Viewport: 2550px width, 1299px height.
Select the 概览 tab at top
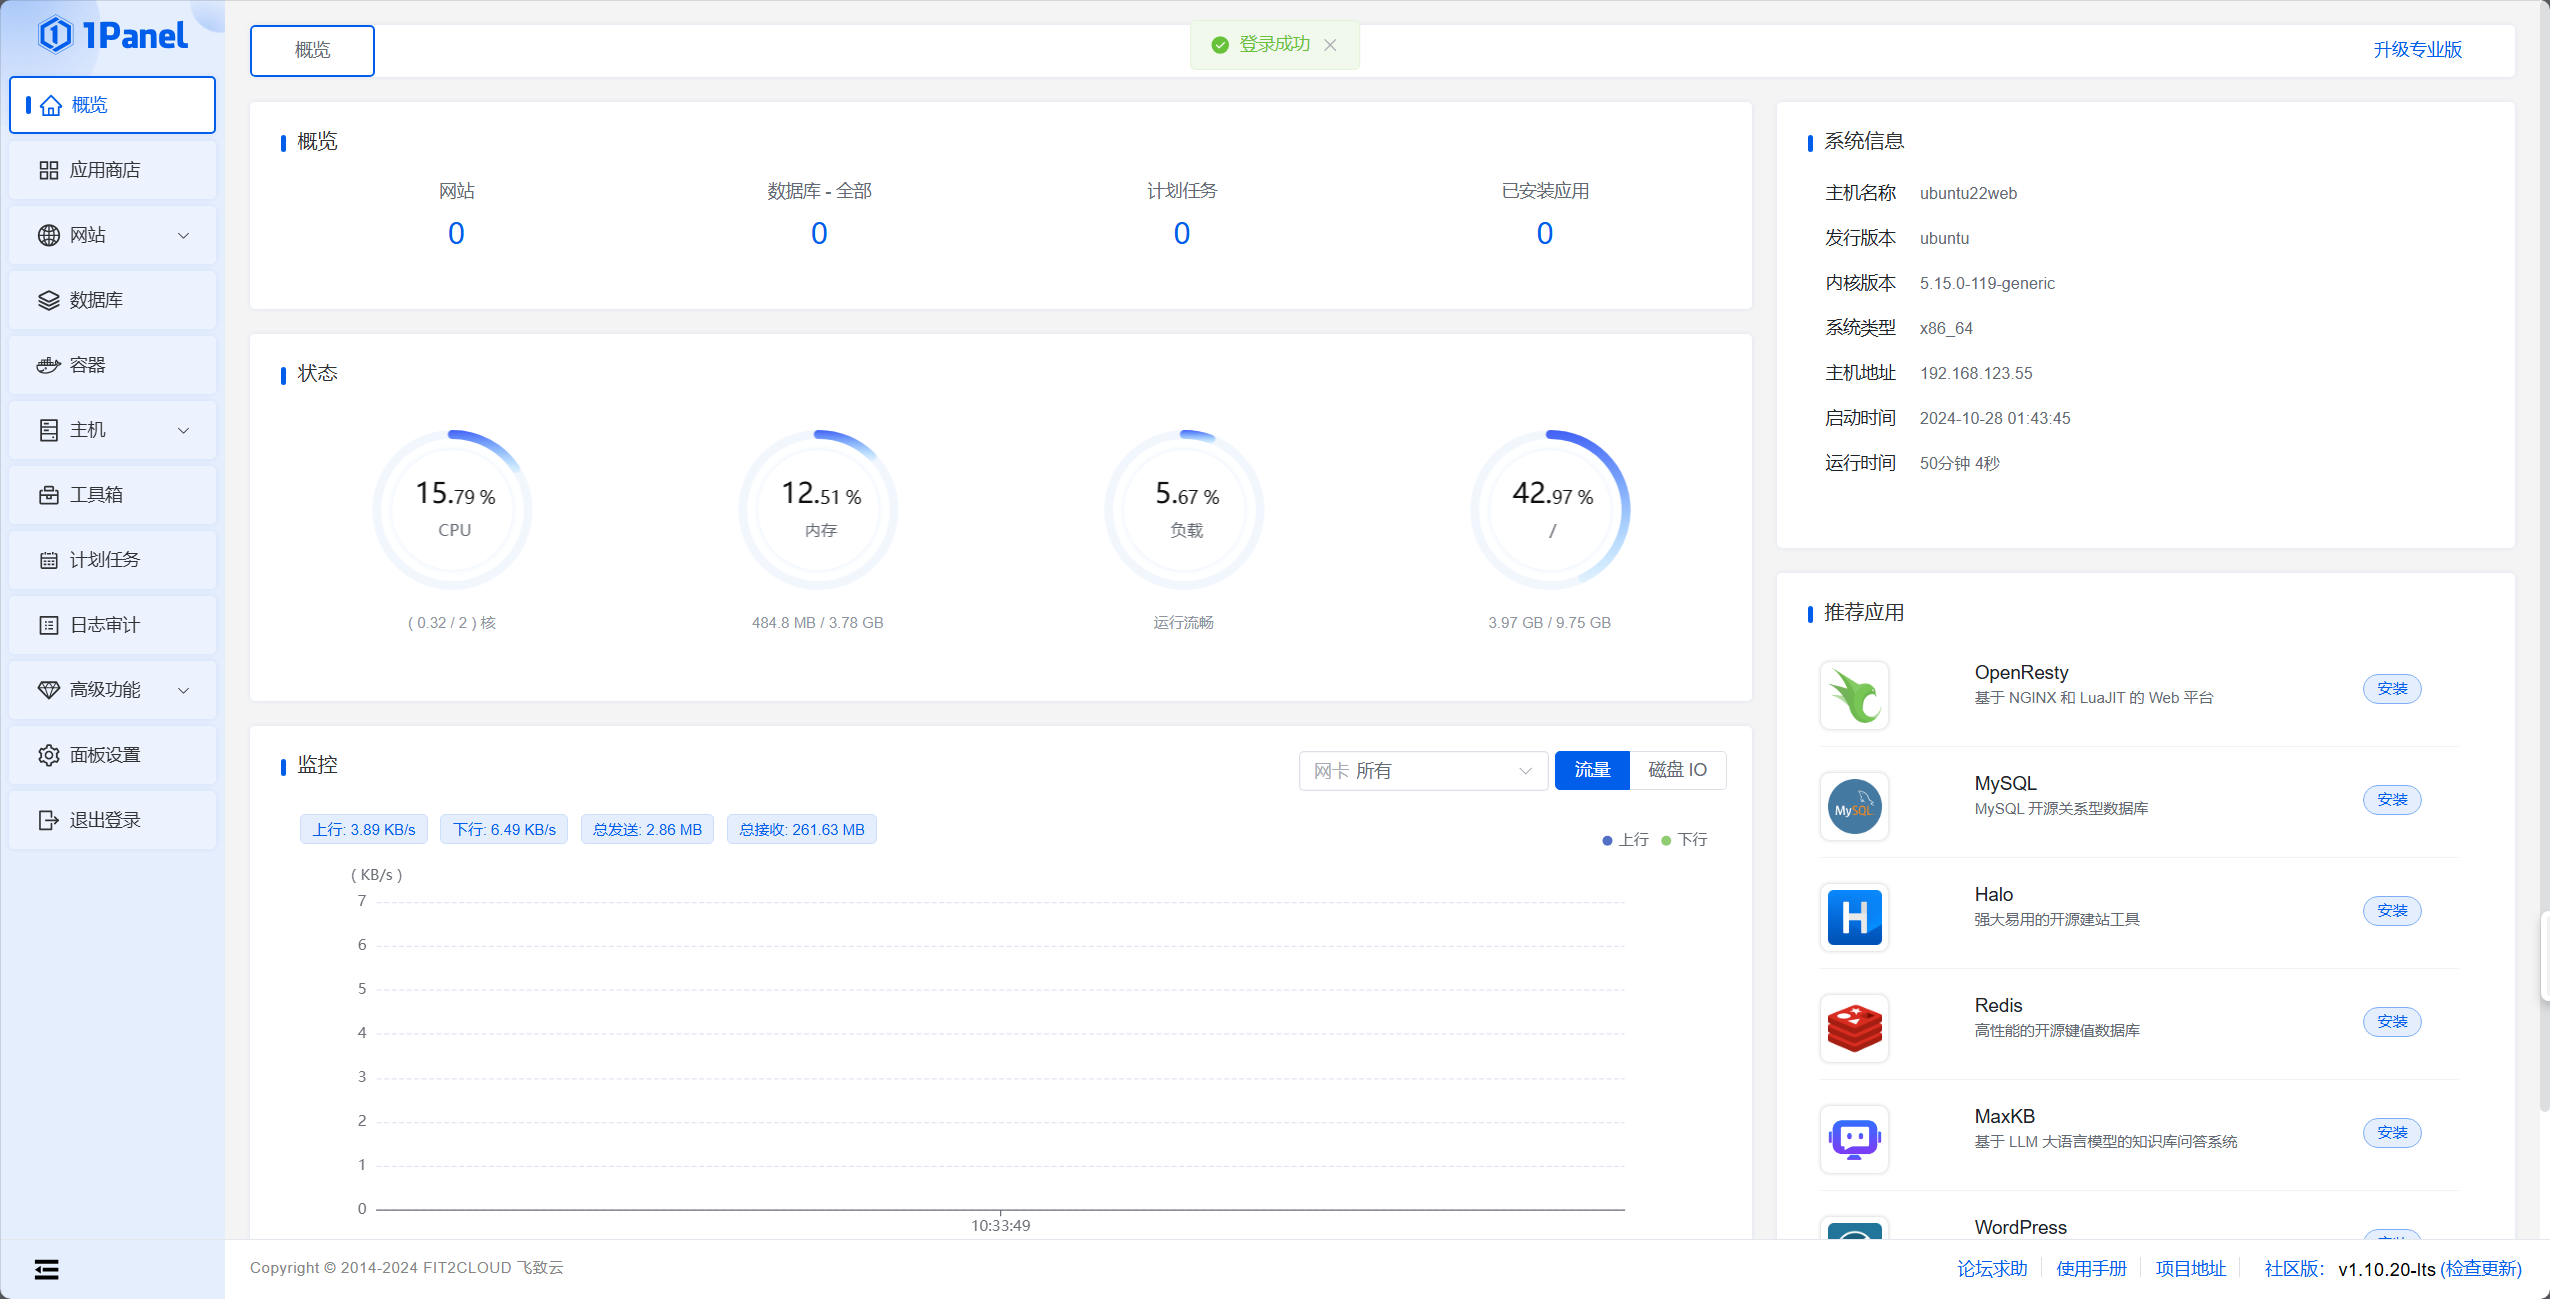[x=312, y=50]
